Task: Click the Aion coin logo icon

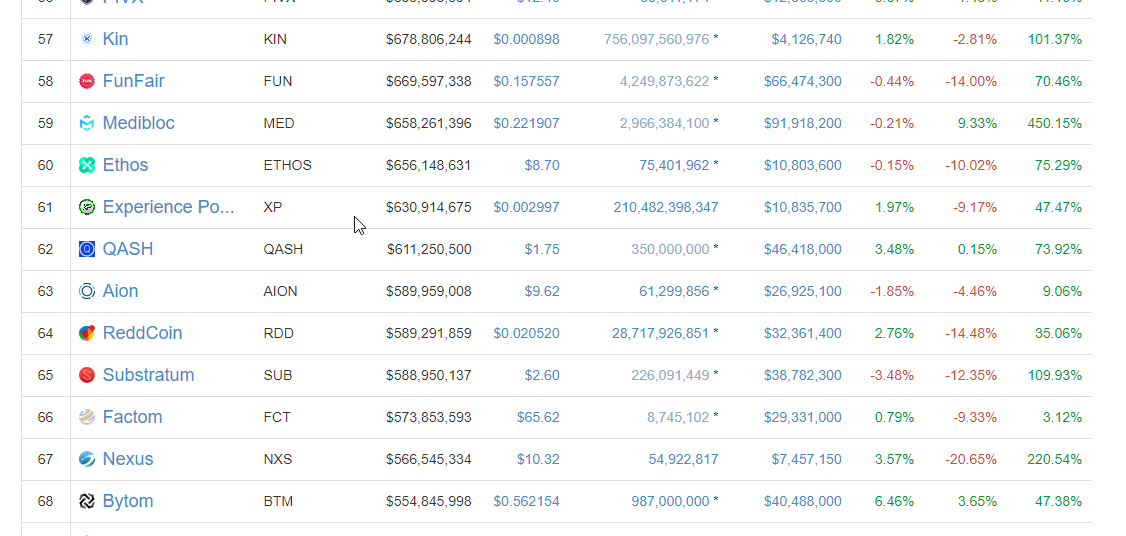Action: (87, 291)
